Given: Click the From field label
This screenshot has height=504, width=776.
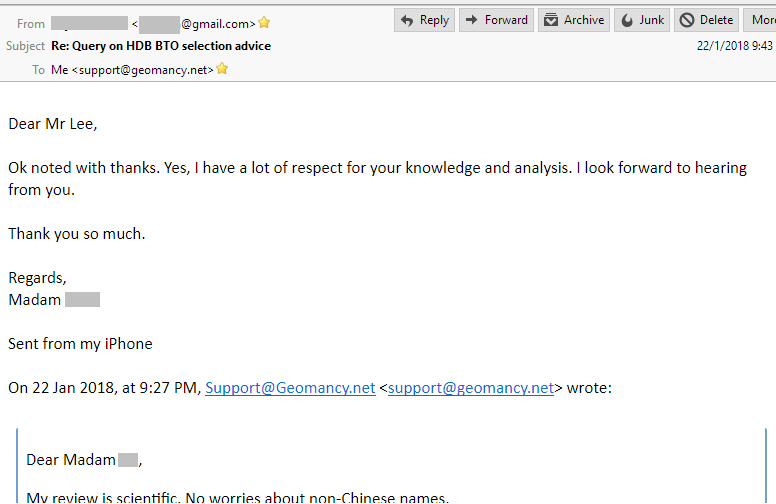Looking at the screenshot, I should (31, 23).
